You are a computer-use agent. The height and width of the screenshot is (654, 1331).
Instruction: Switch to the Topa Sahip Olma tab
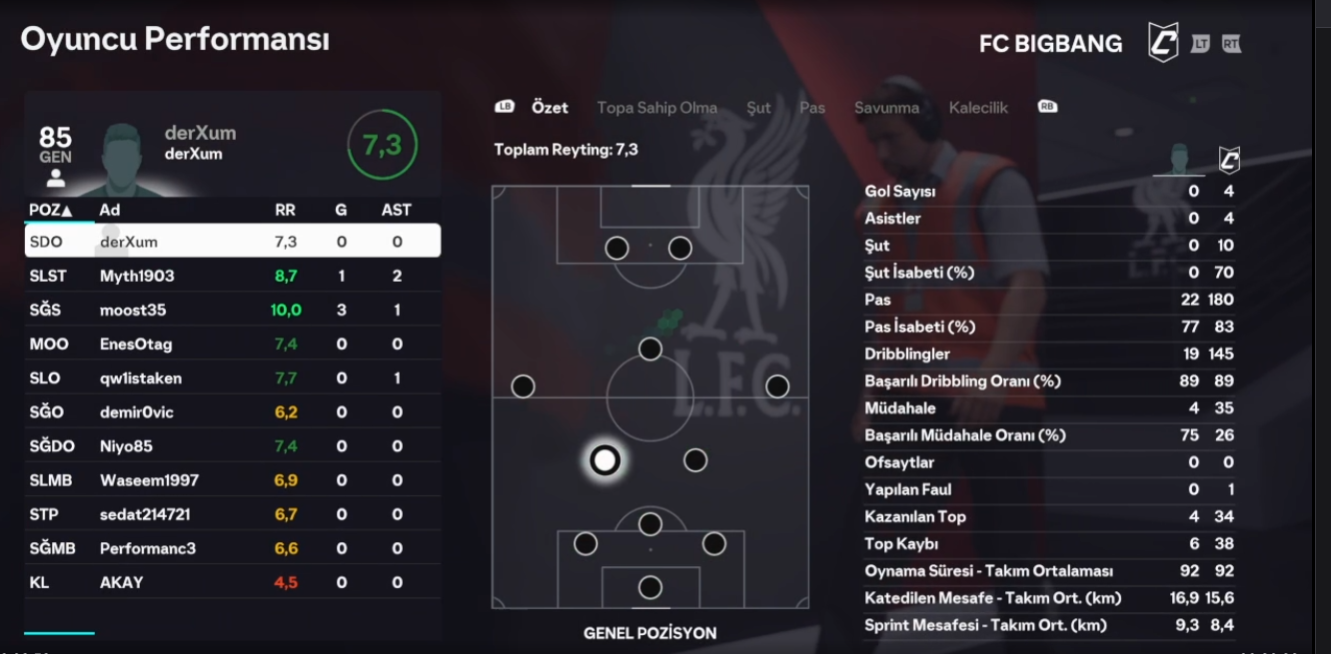click(x=657, y=108)
